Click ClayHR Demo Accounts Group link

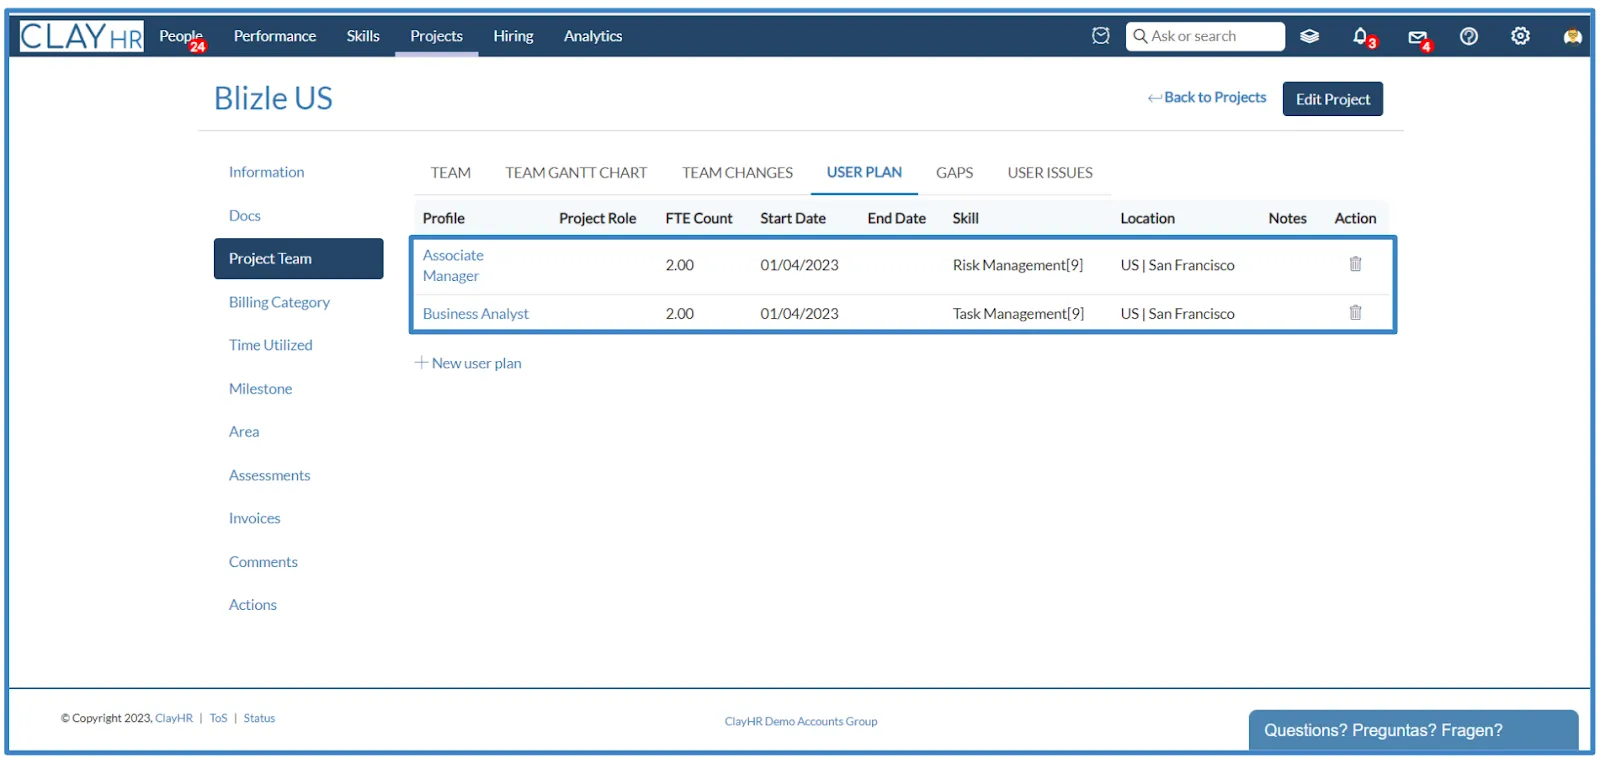point(801,721)
